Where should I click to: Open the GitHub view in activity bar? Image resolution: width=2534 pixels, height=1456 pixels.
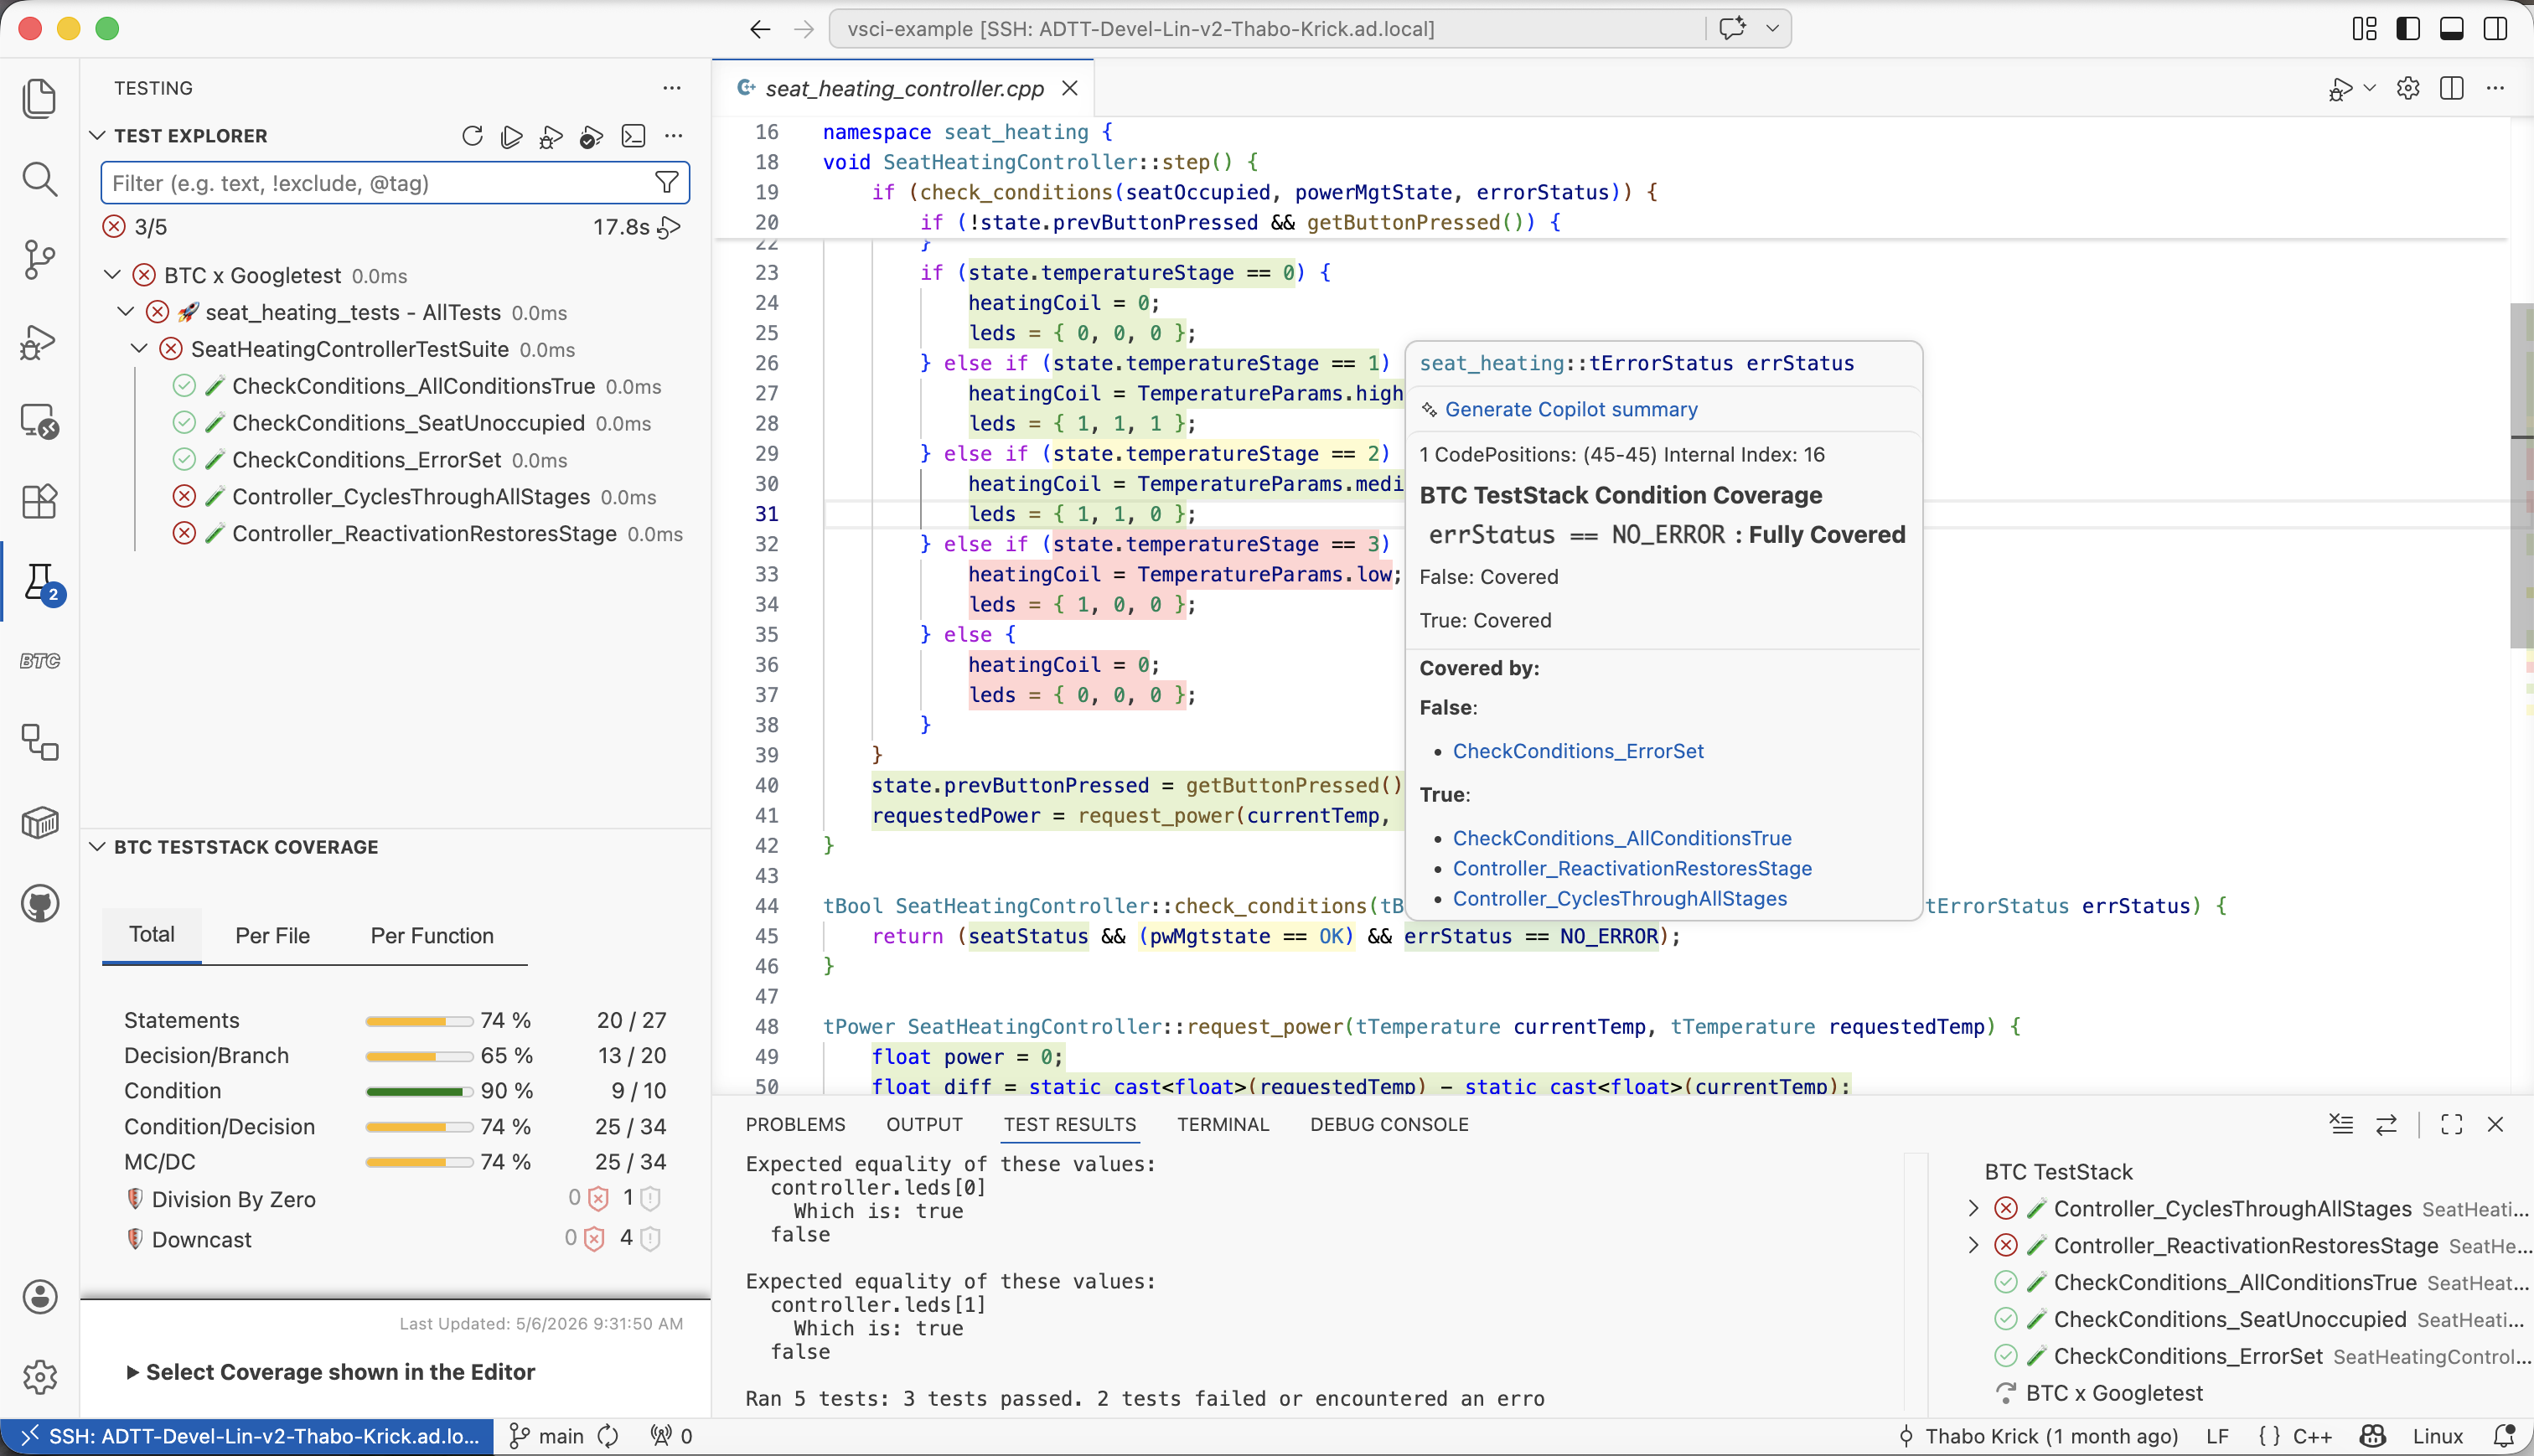pos(39,904)
